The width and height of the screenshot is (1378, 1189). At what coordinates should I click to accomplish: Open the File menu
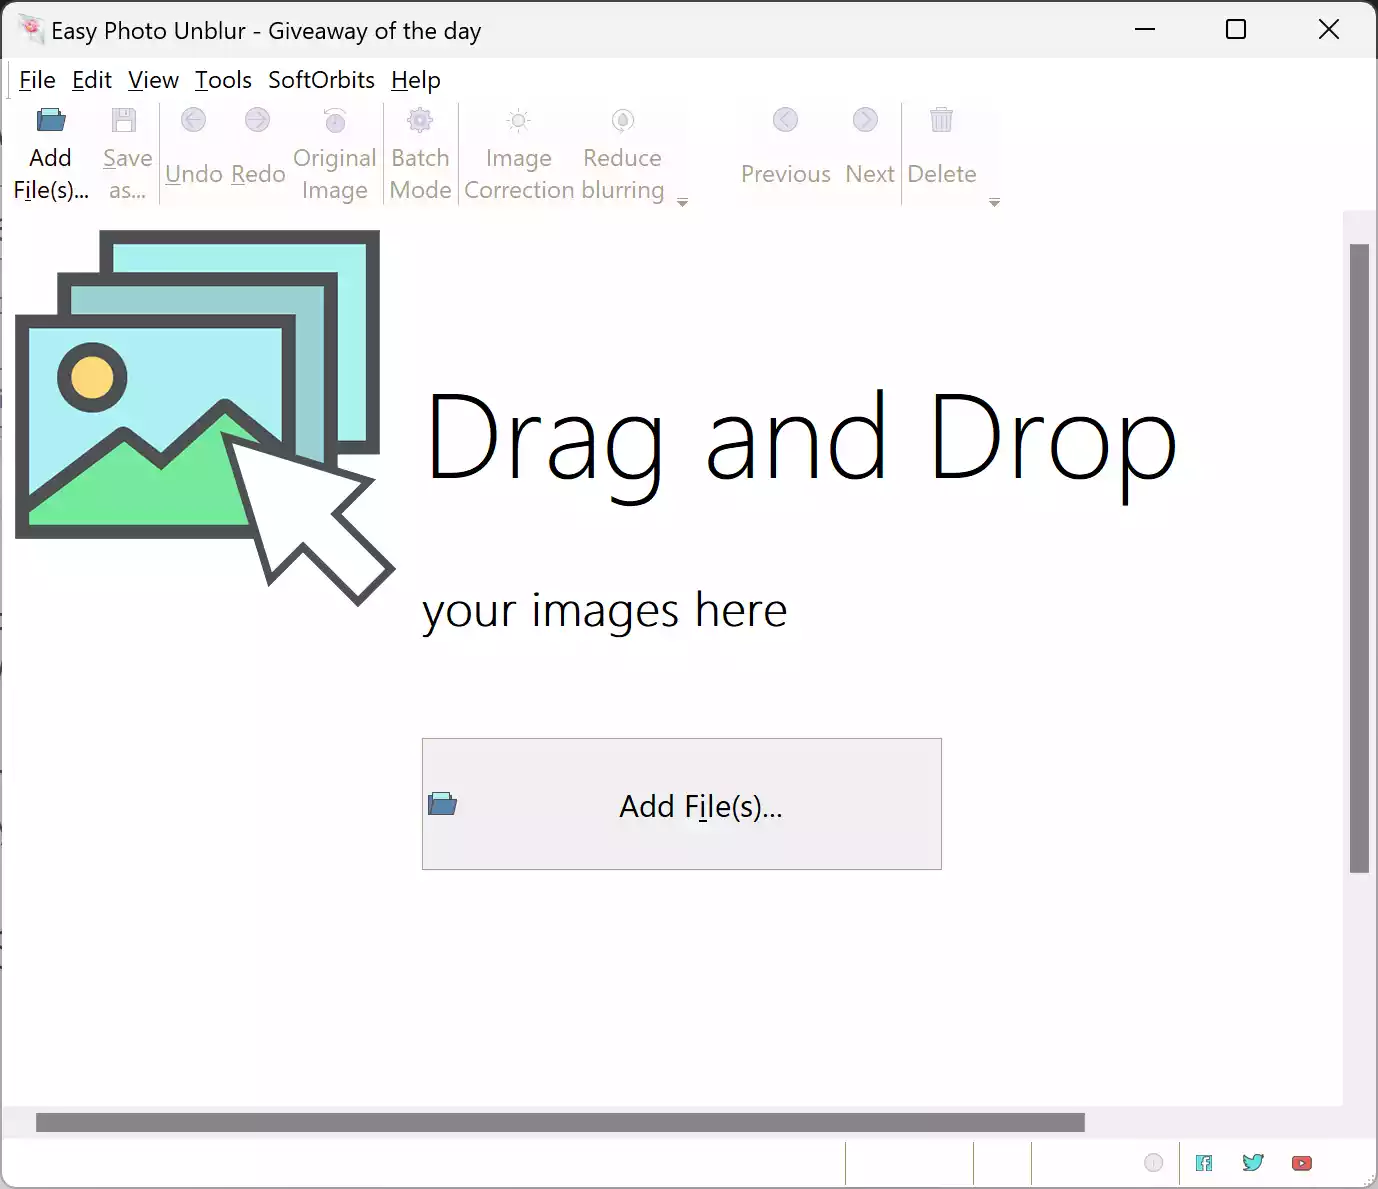click(37, 80)
